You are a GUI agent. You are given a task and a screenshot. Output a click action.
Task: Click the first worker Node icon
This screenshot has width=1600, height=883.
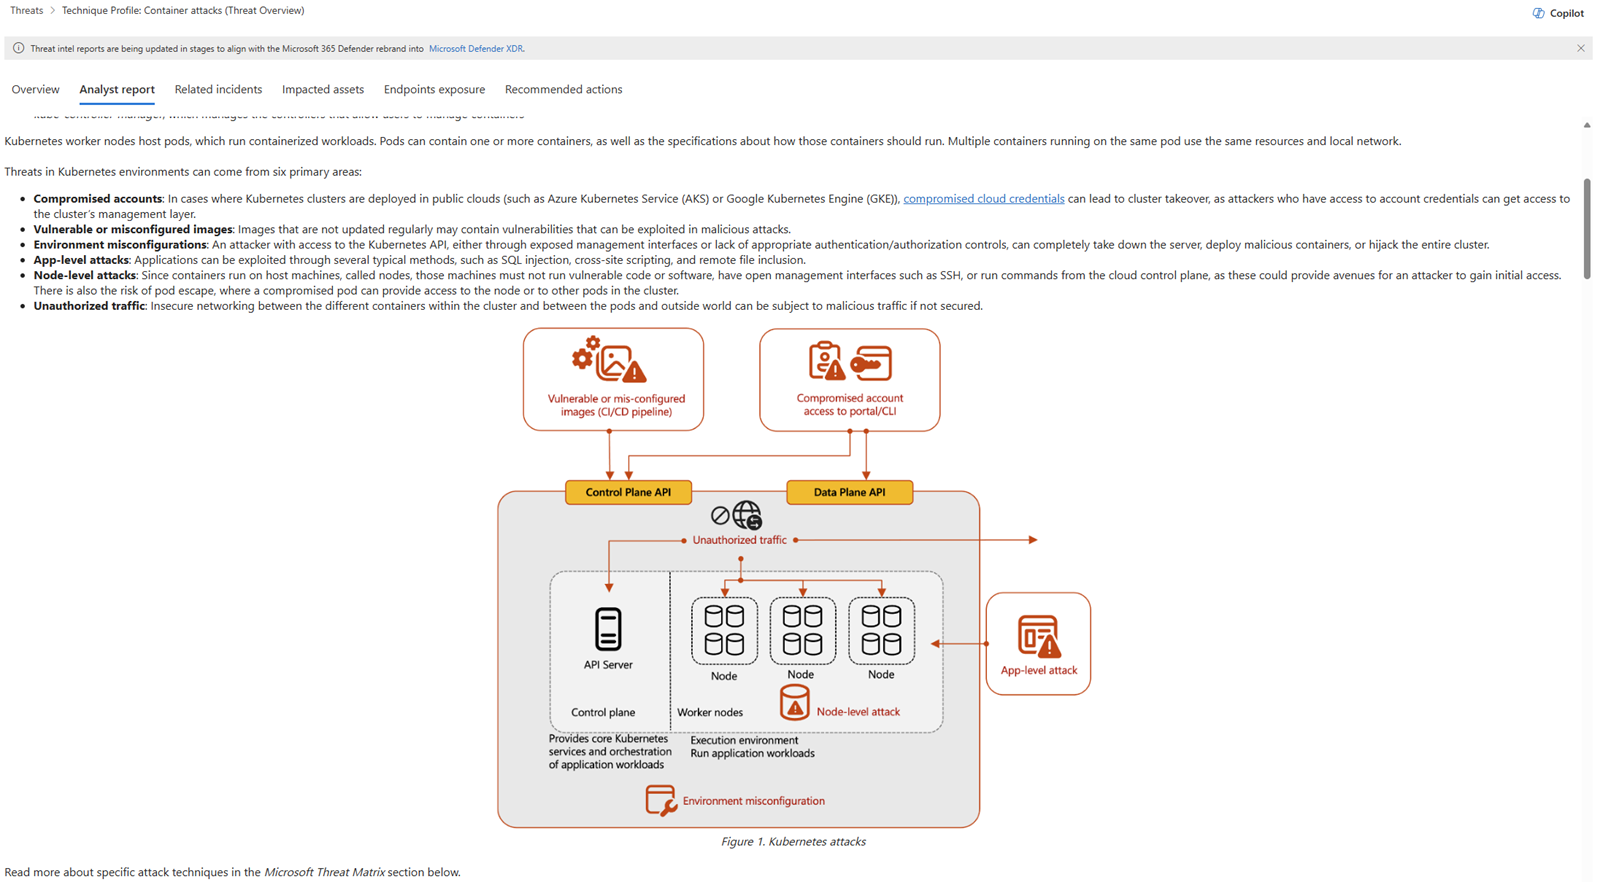(724, 631)
